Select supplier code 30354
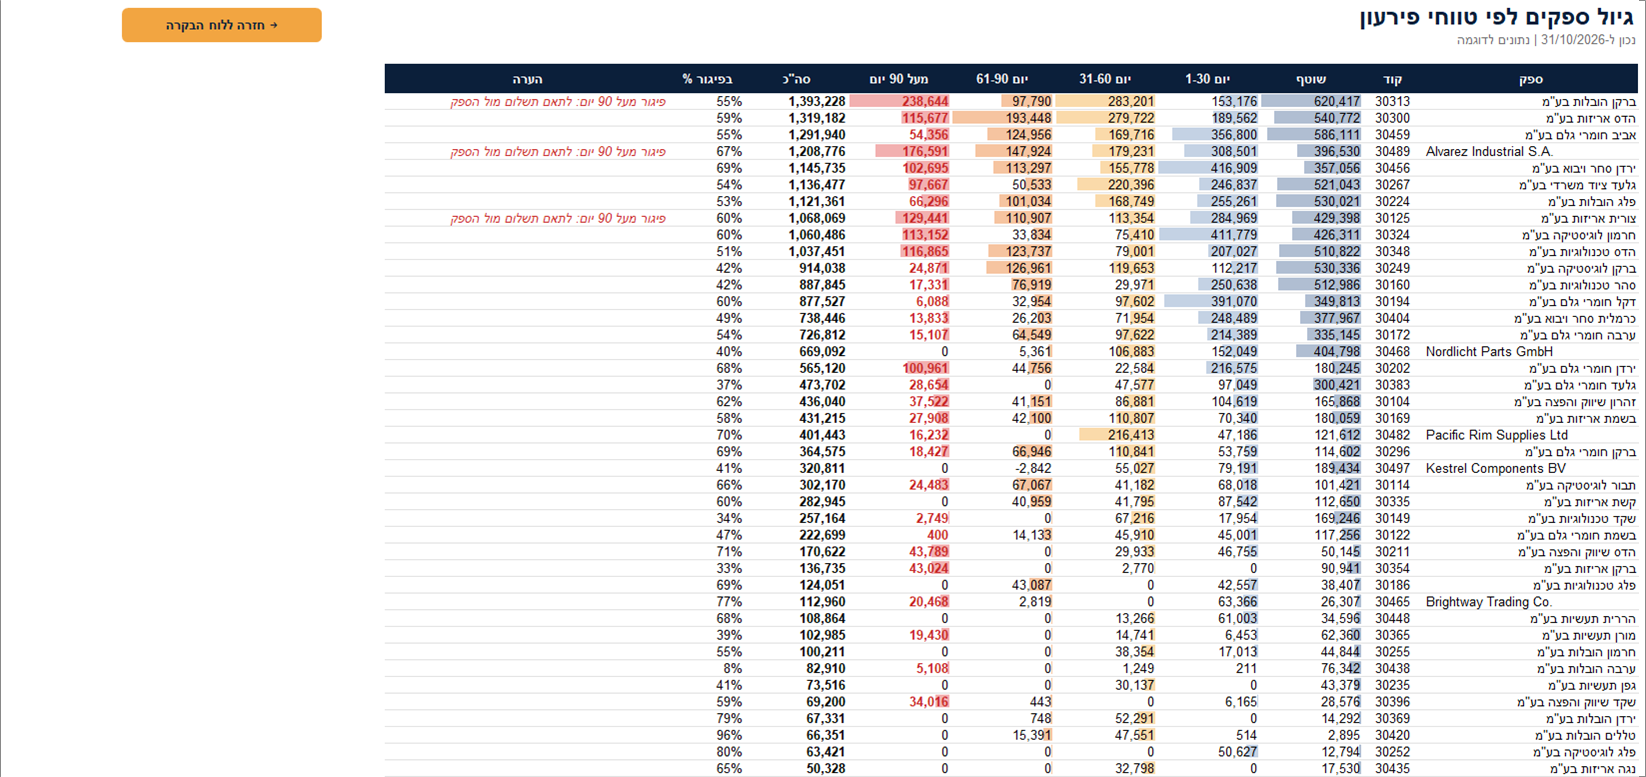 coord(1392,569)
